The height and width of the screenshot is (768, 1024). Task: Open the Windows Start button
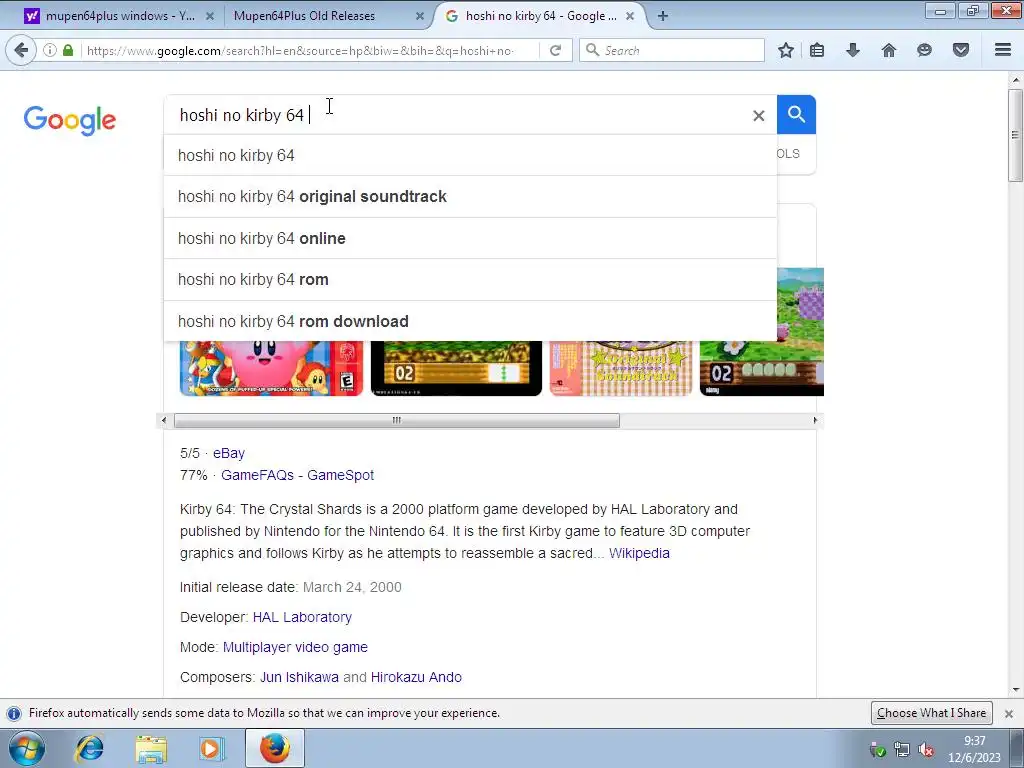pyautogui.click(x=27, y=748)
